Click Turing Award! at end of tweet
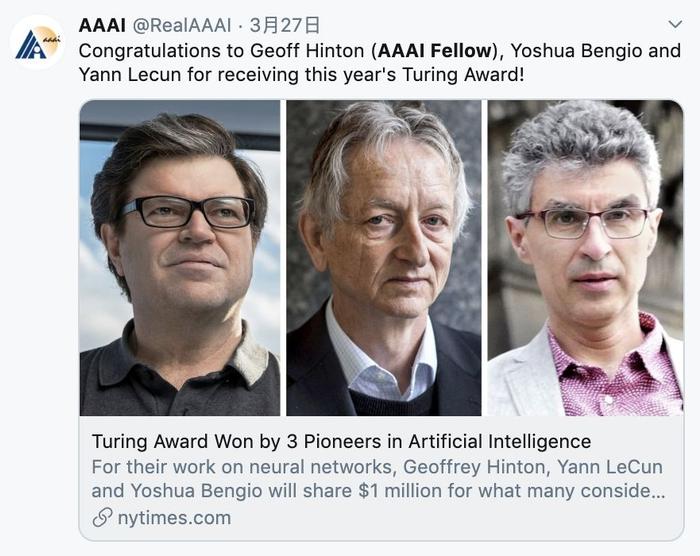The width and height of the screenshot is (700, 556). (x=463, y=75)
